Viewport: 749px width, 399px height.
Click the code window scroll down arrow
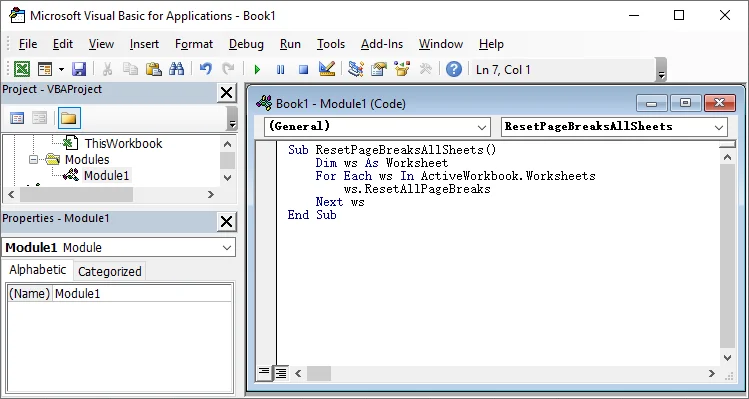[x=728, y=358]
